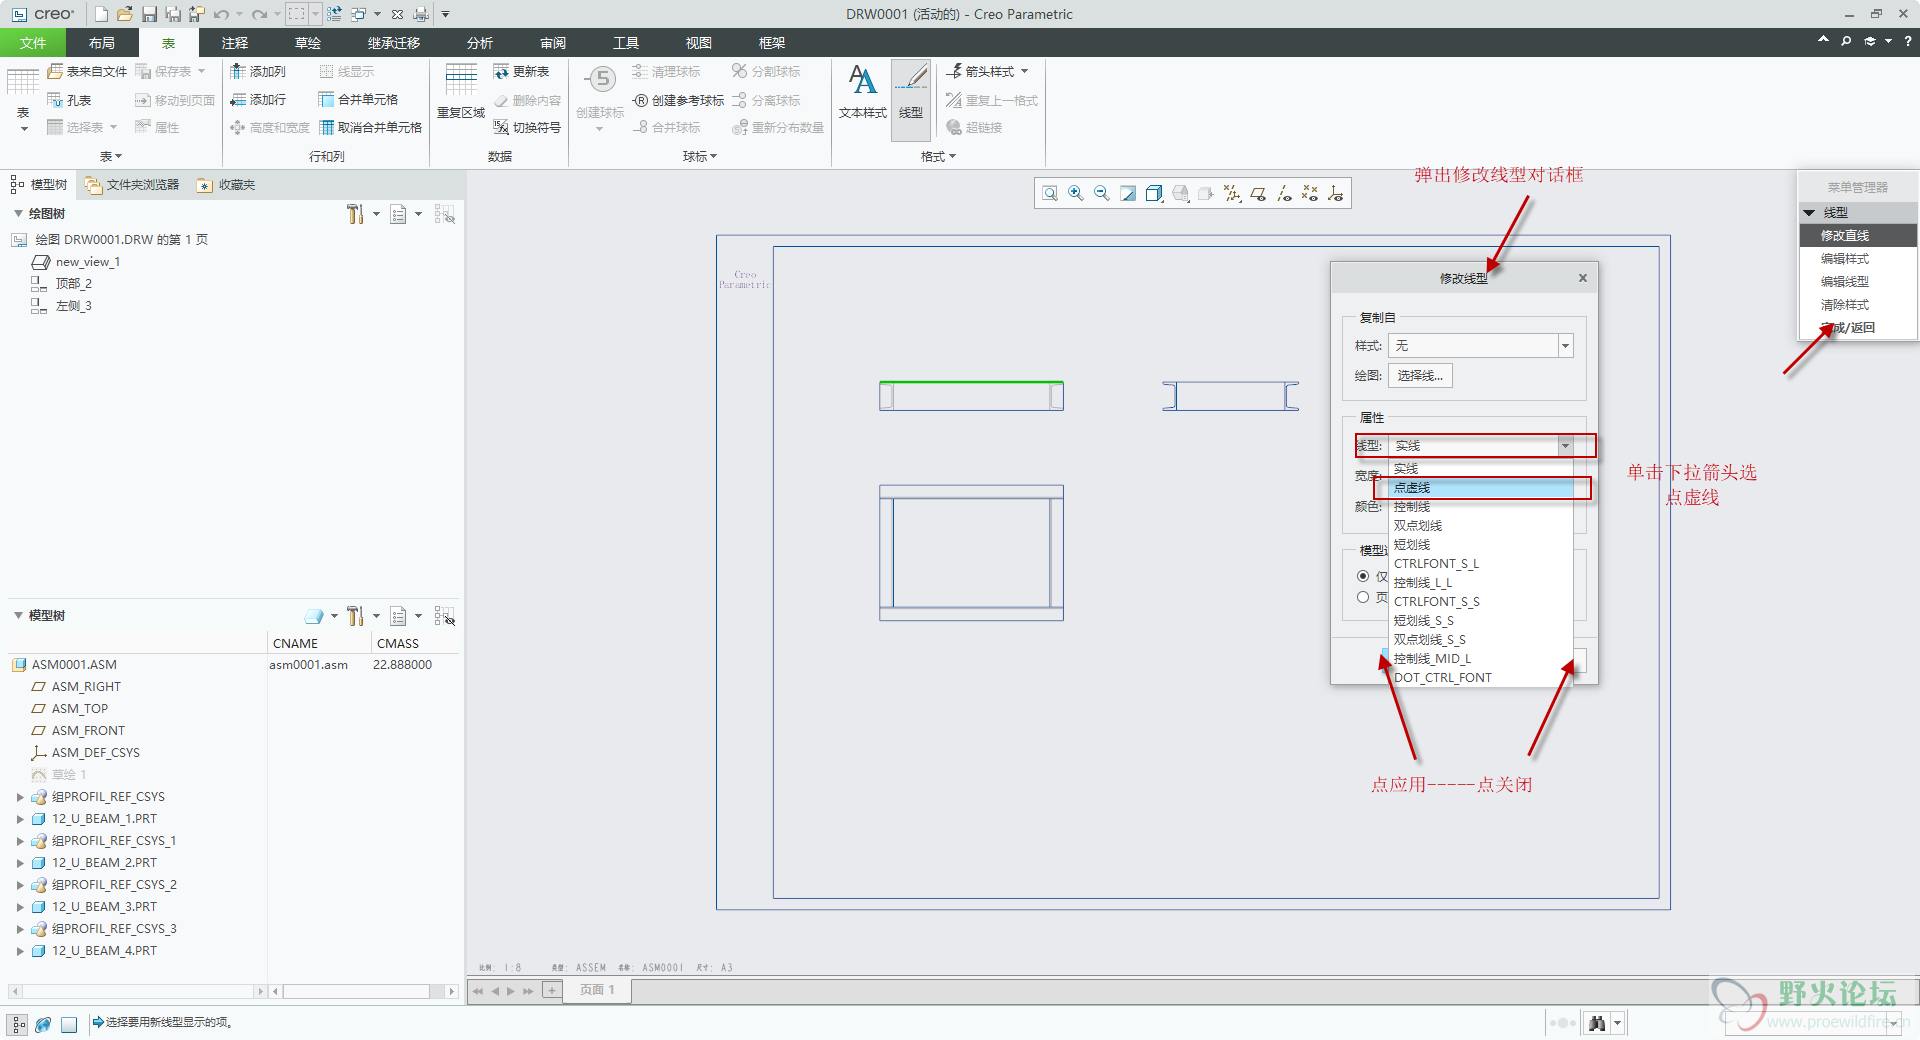Click Create Reference Balloon (创建参考球标)
This screenshot has height=1040, width=1920.
(x=678, y=100)
